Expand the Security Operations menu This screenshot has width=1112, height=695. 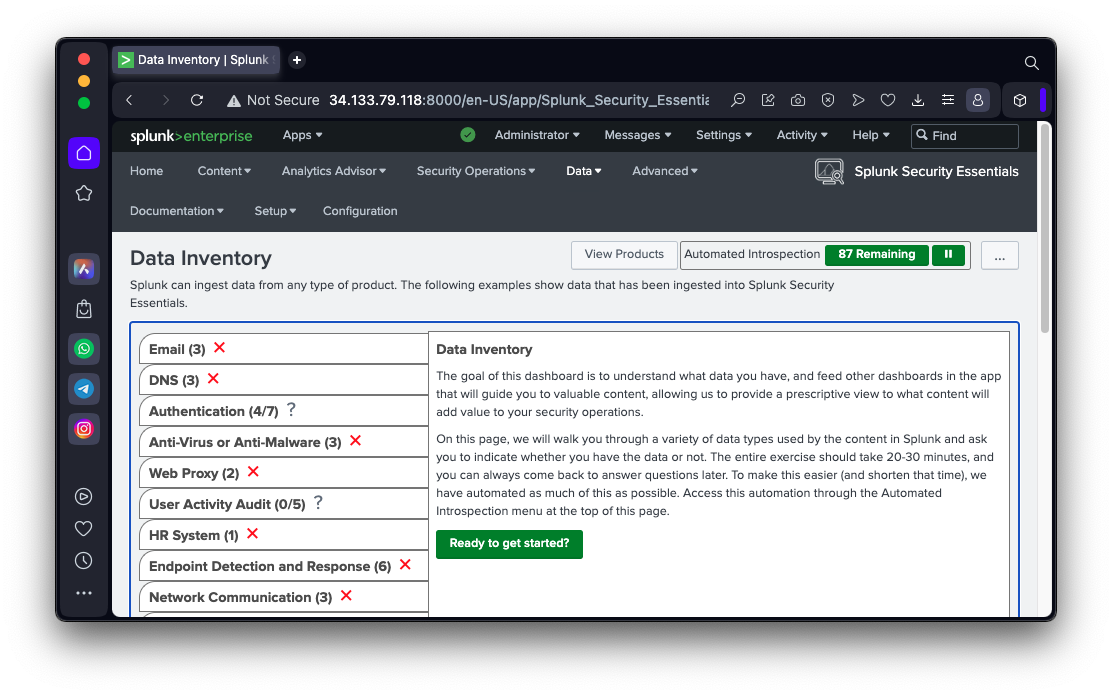tap(475, 171)
